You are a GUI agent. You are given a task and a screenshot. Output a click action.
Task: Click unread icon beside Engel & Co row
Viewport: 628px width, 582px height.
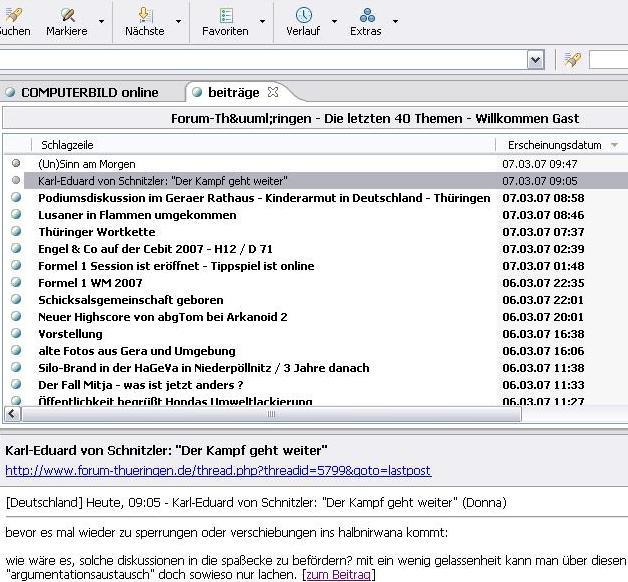(16, 248)
